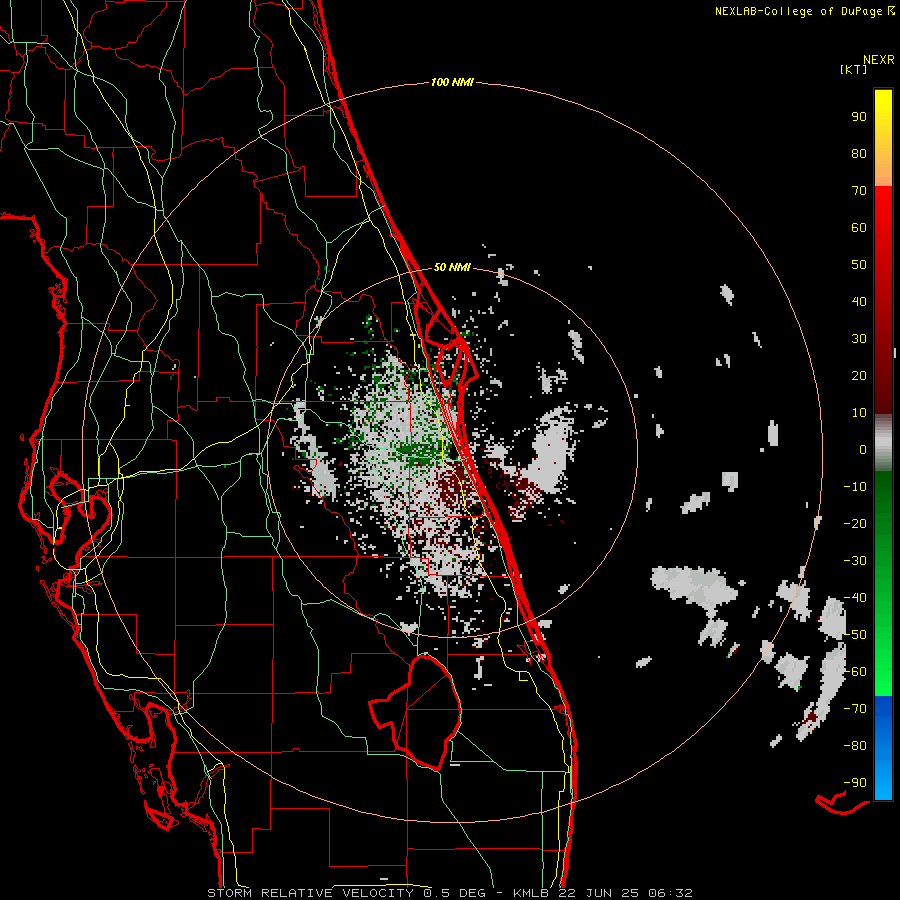Click the -70 scale label
The height and width of the screenshot is (900, 900).
[x=855, y=709]
